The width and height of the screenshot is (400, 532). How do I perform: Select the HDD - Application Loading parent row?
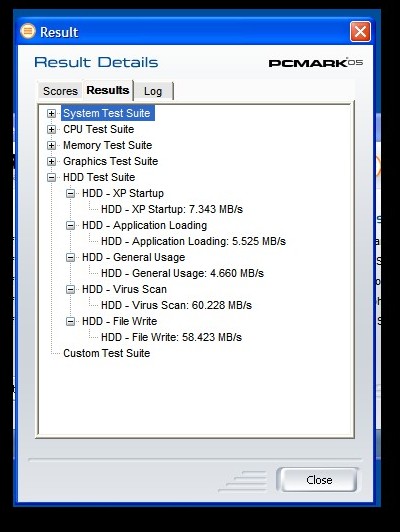coord(145,225)
